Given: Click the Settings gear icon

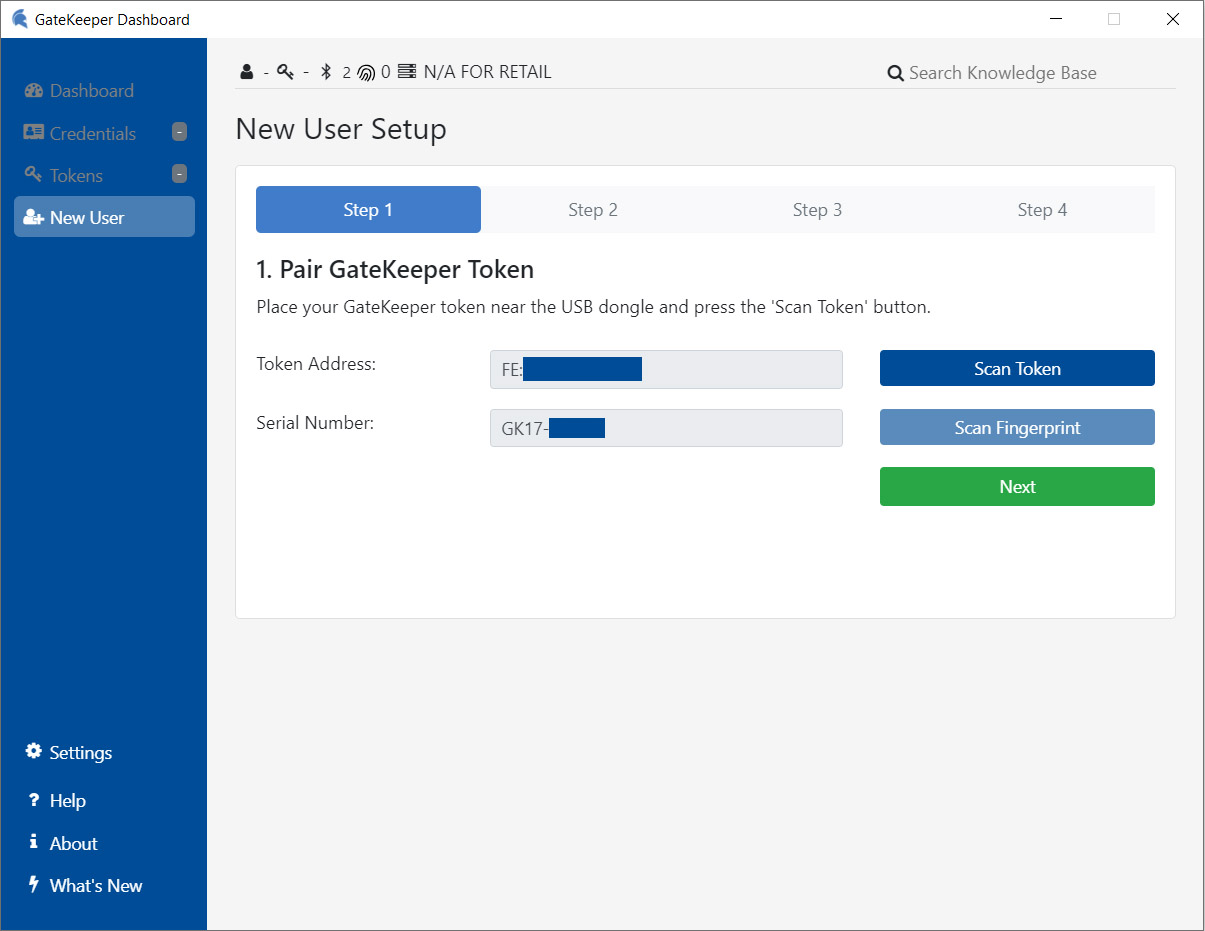Looking at the screenshot, I should [x=34, y=751].
